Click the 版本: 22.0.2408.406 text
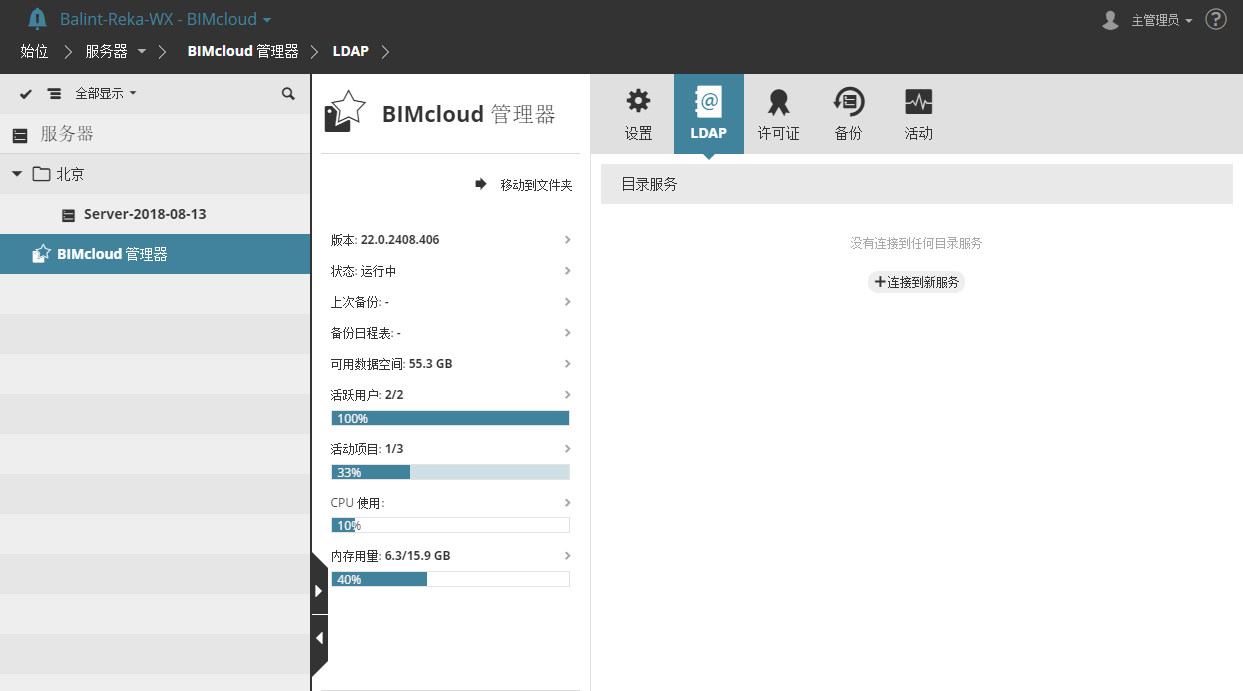The height and width of the screenshot is (691, 1243). point(385,240)
